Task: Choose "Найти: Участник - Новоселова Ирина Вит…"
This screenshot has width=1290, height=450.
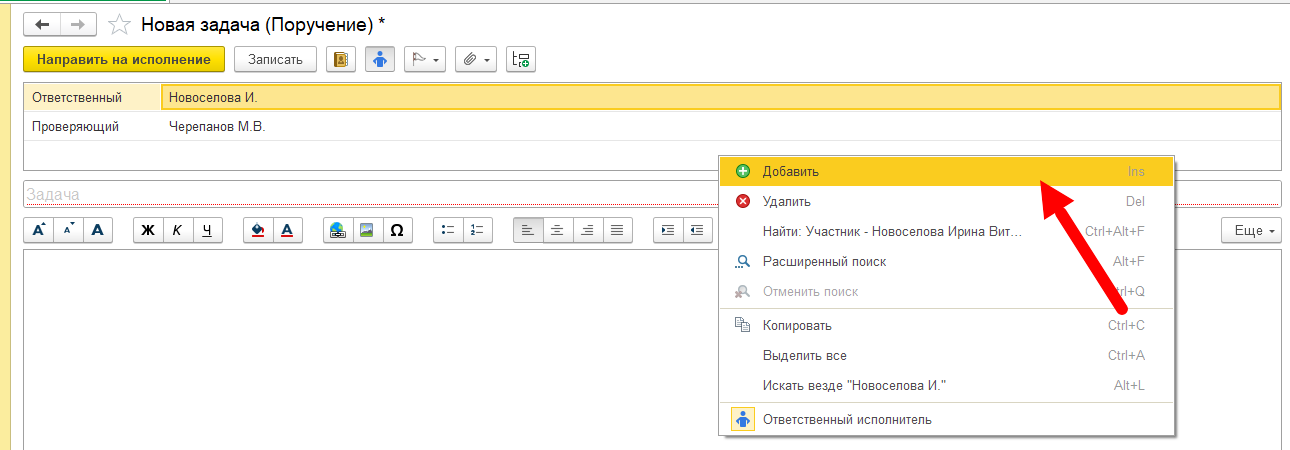Action: click(948, 232)
